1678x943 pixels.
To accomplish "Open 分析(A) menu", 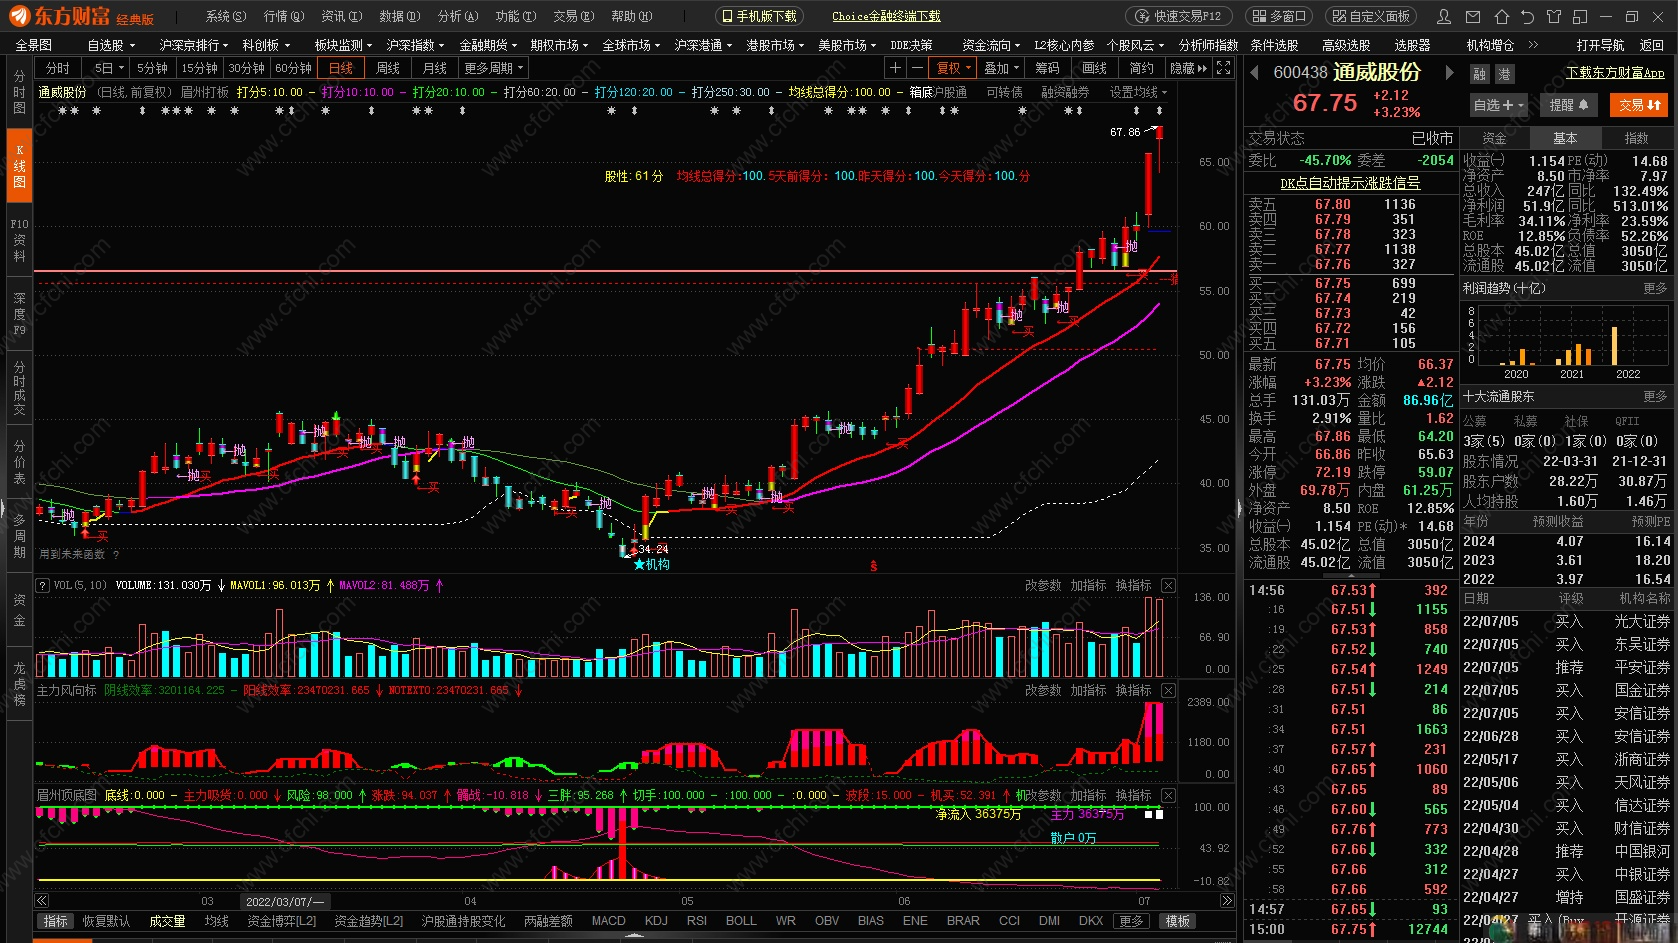I will (x=458, y=16).
